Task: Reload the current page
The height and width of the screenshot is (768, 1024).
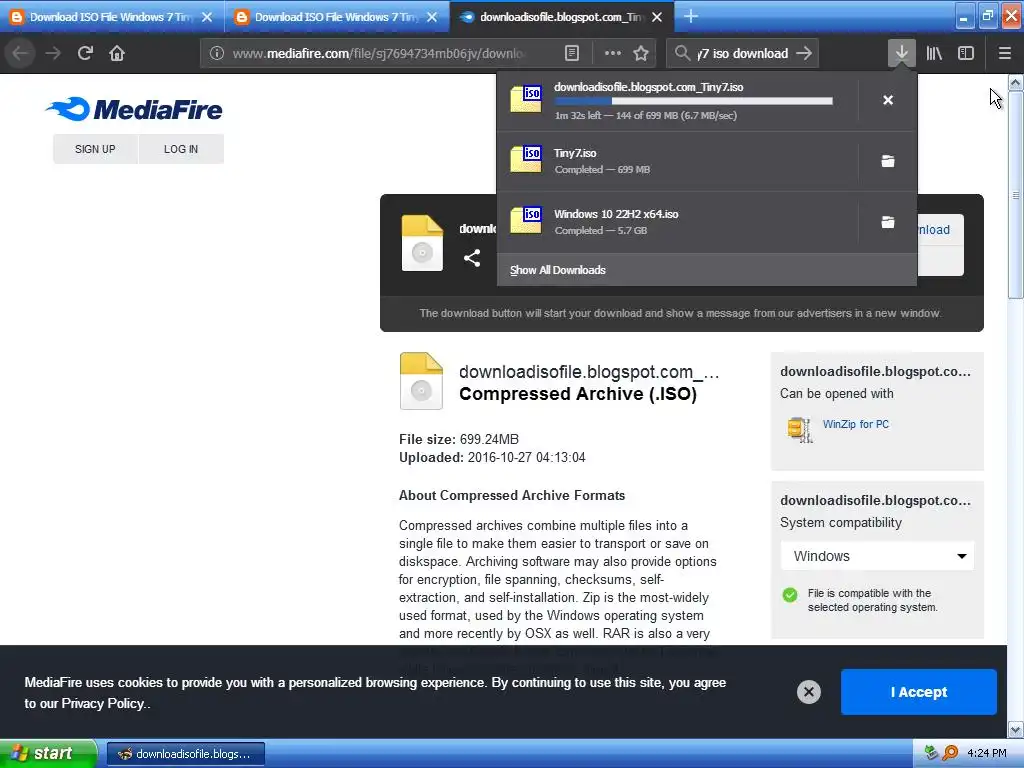Action: click(85, 53)
